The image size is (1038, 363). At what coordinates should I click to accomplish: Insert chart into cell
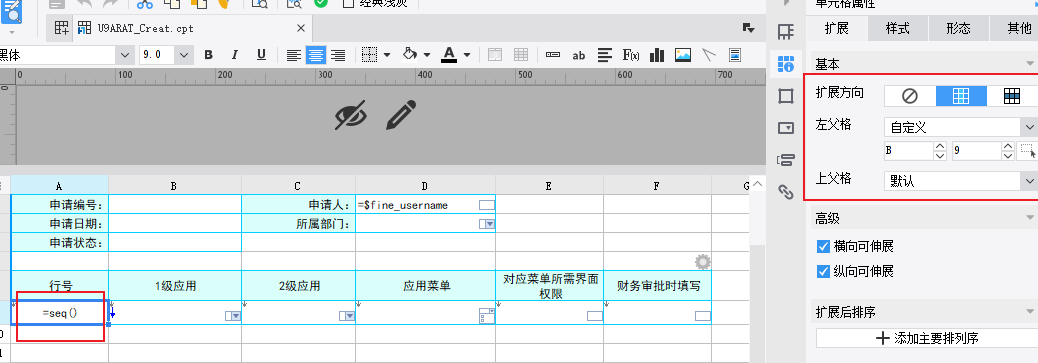tap(657, 55)
